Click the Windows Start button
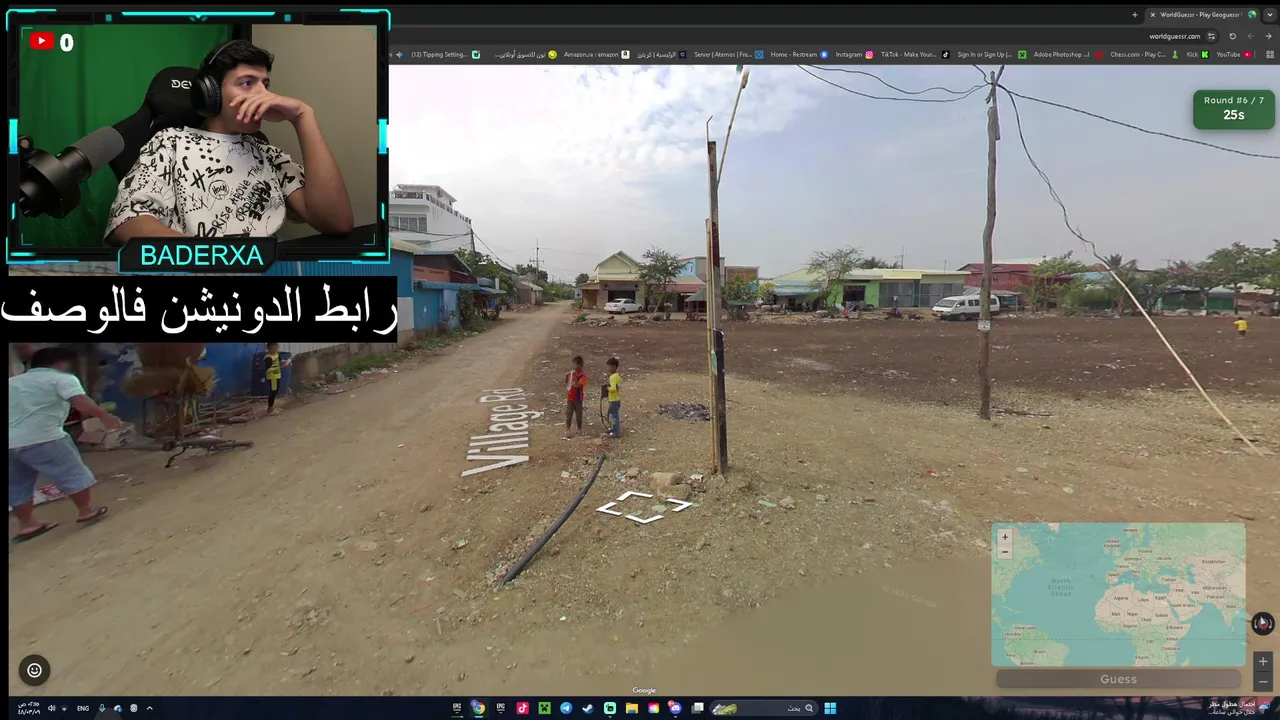This screenshot has height=720, width=1280. pyautogui.click(x=830, y=708)
